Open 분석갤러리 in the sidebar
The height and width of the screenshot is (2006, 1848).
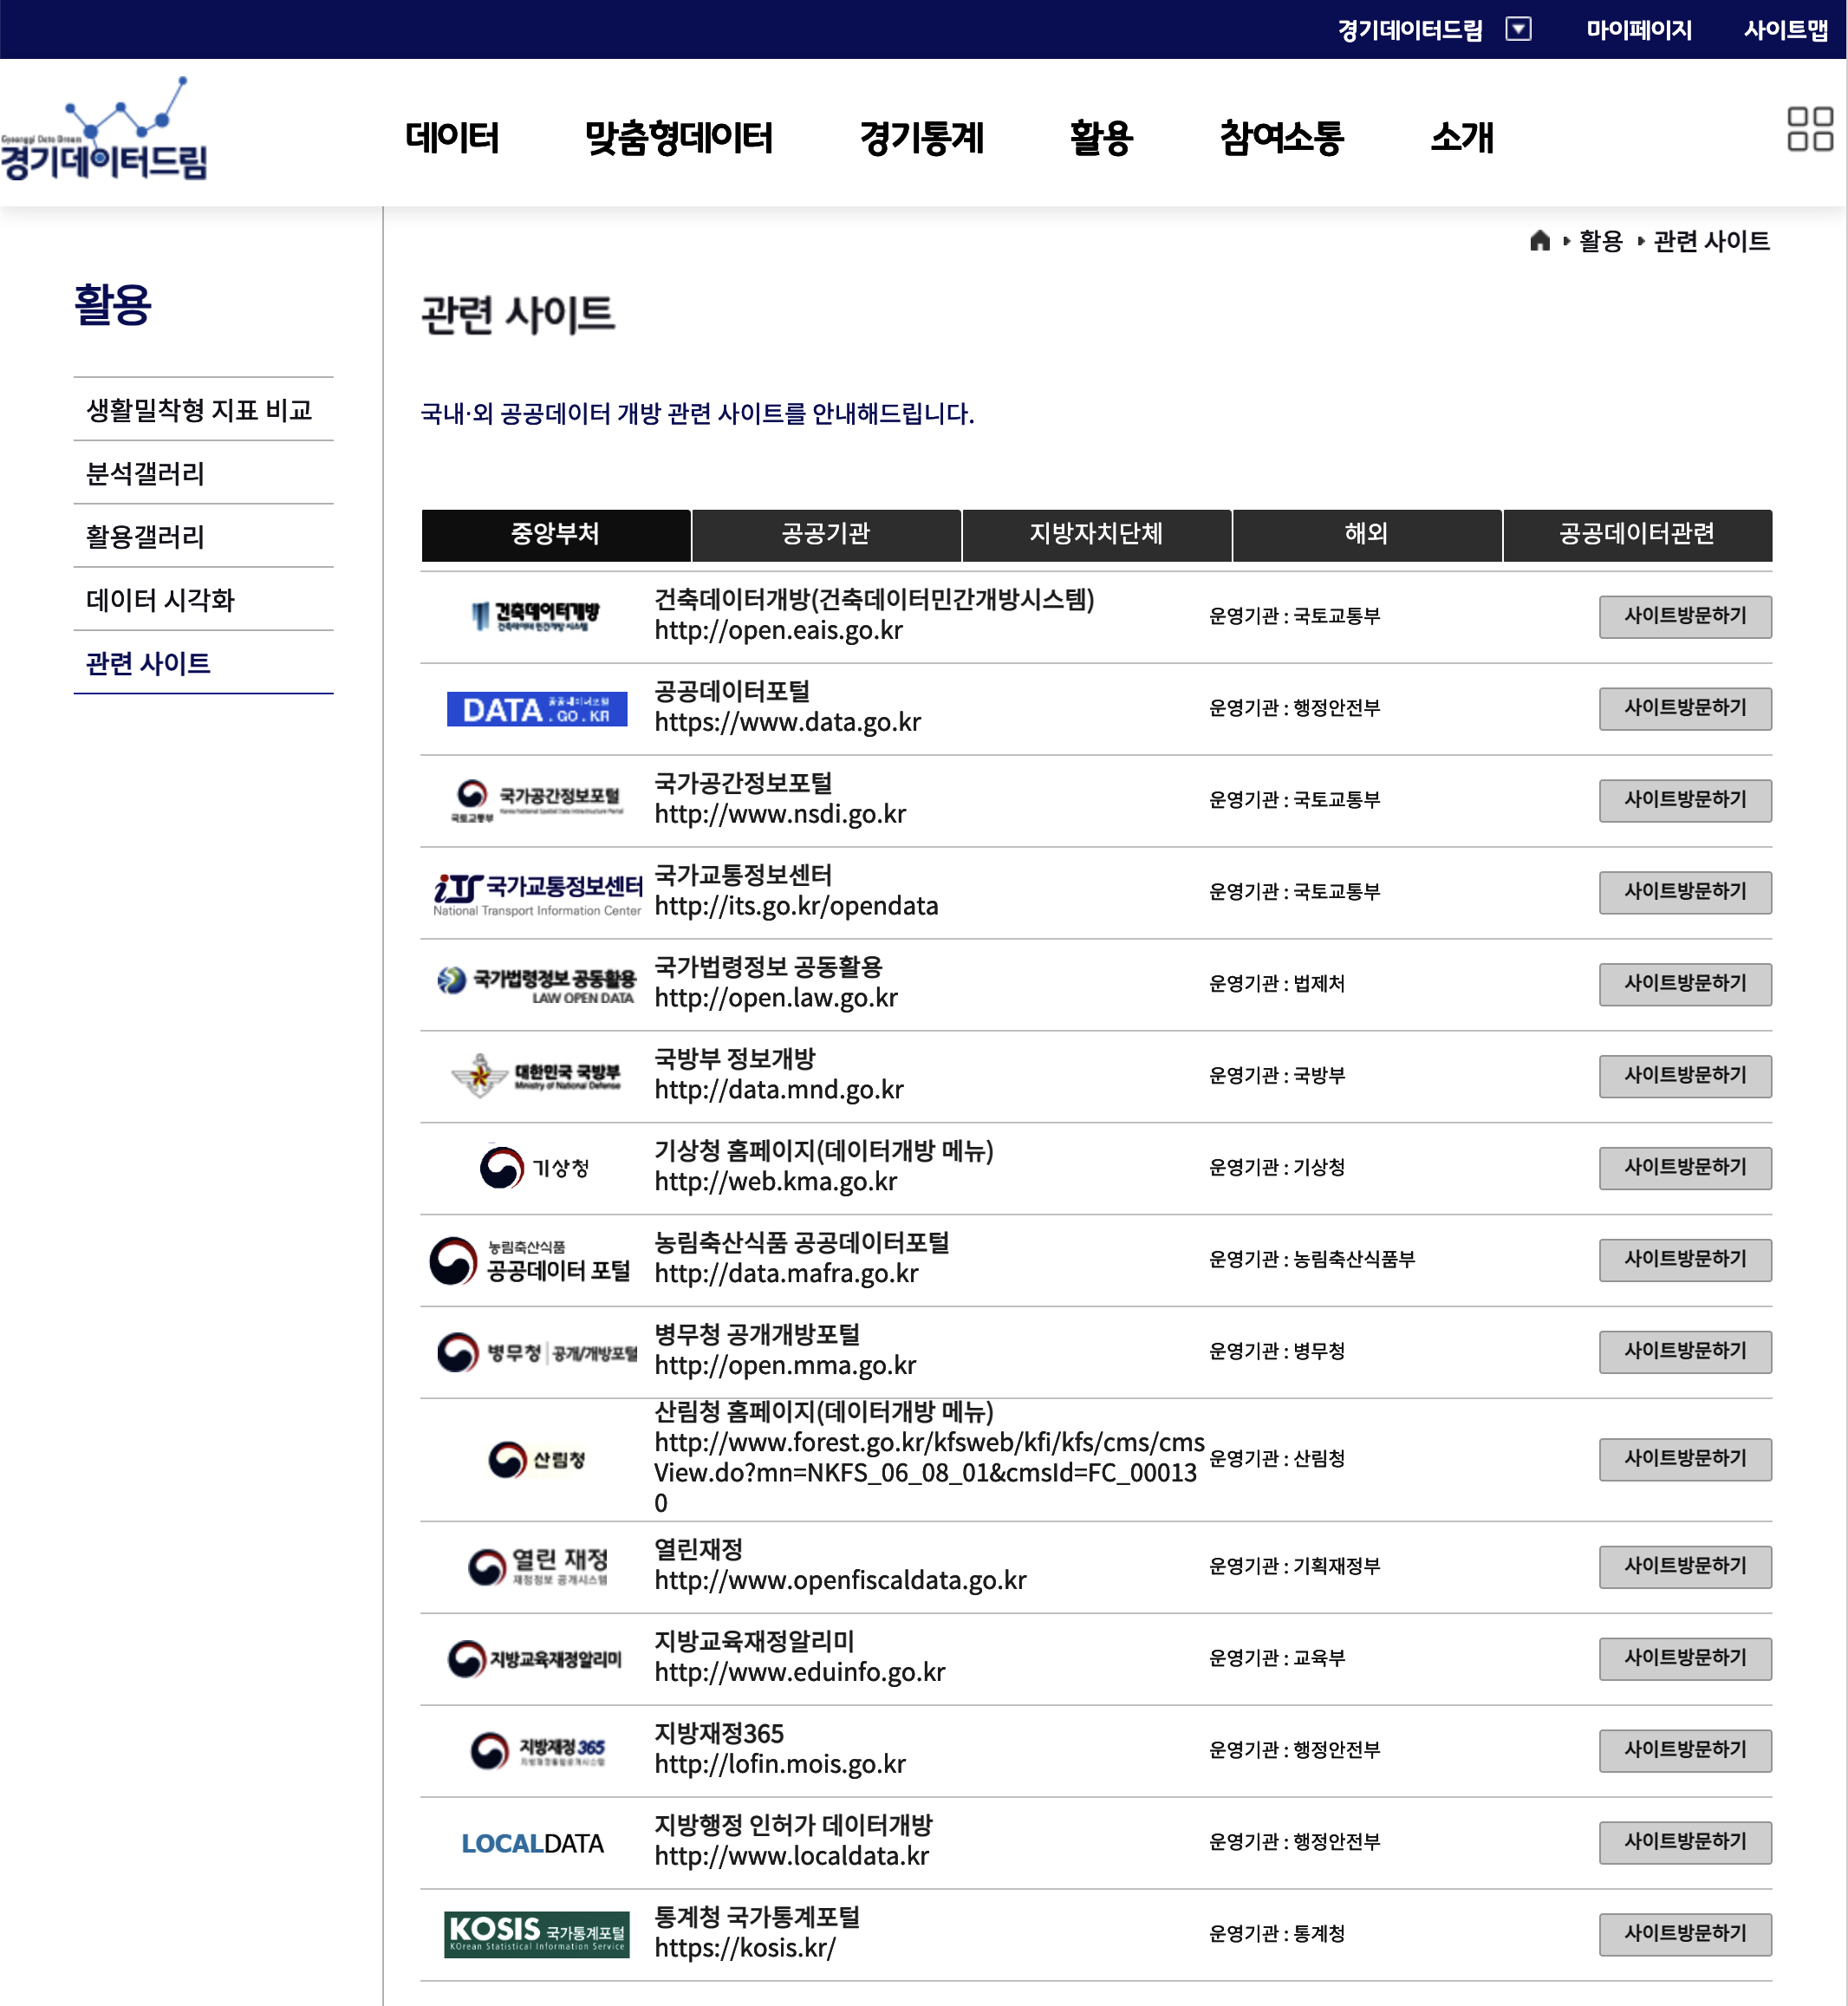pos(146,473)
